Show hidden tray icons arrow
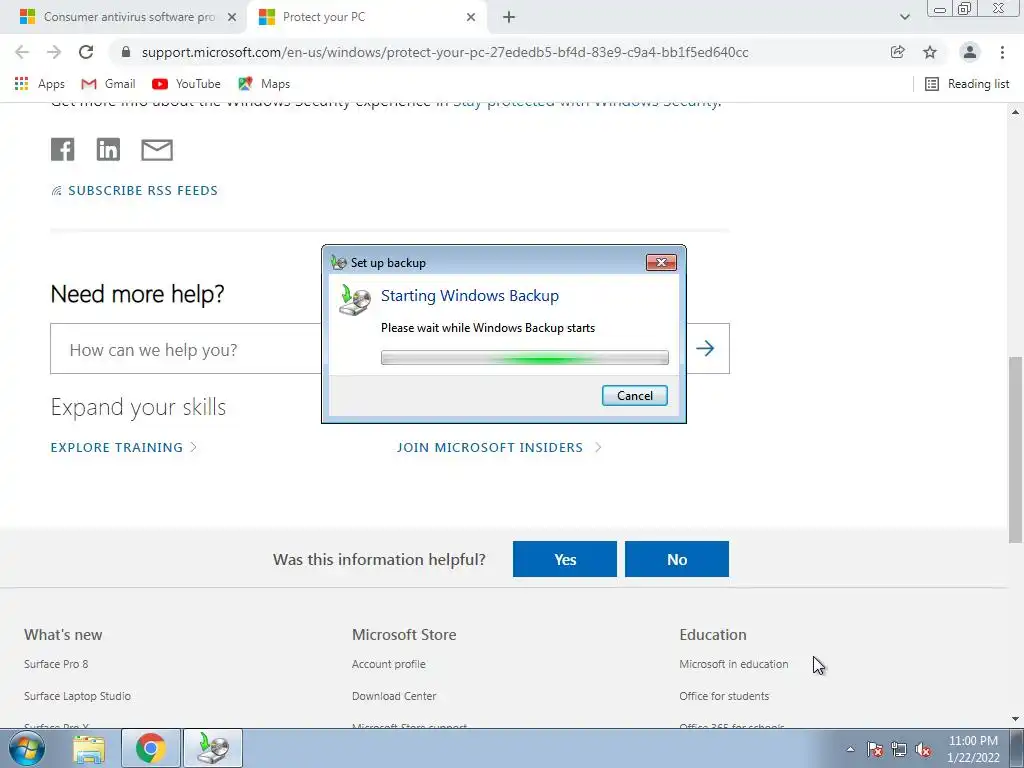Image resolution: width=1024 pixels, height=768 pixels. coord(850,750)
